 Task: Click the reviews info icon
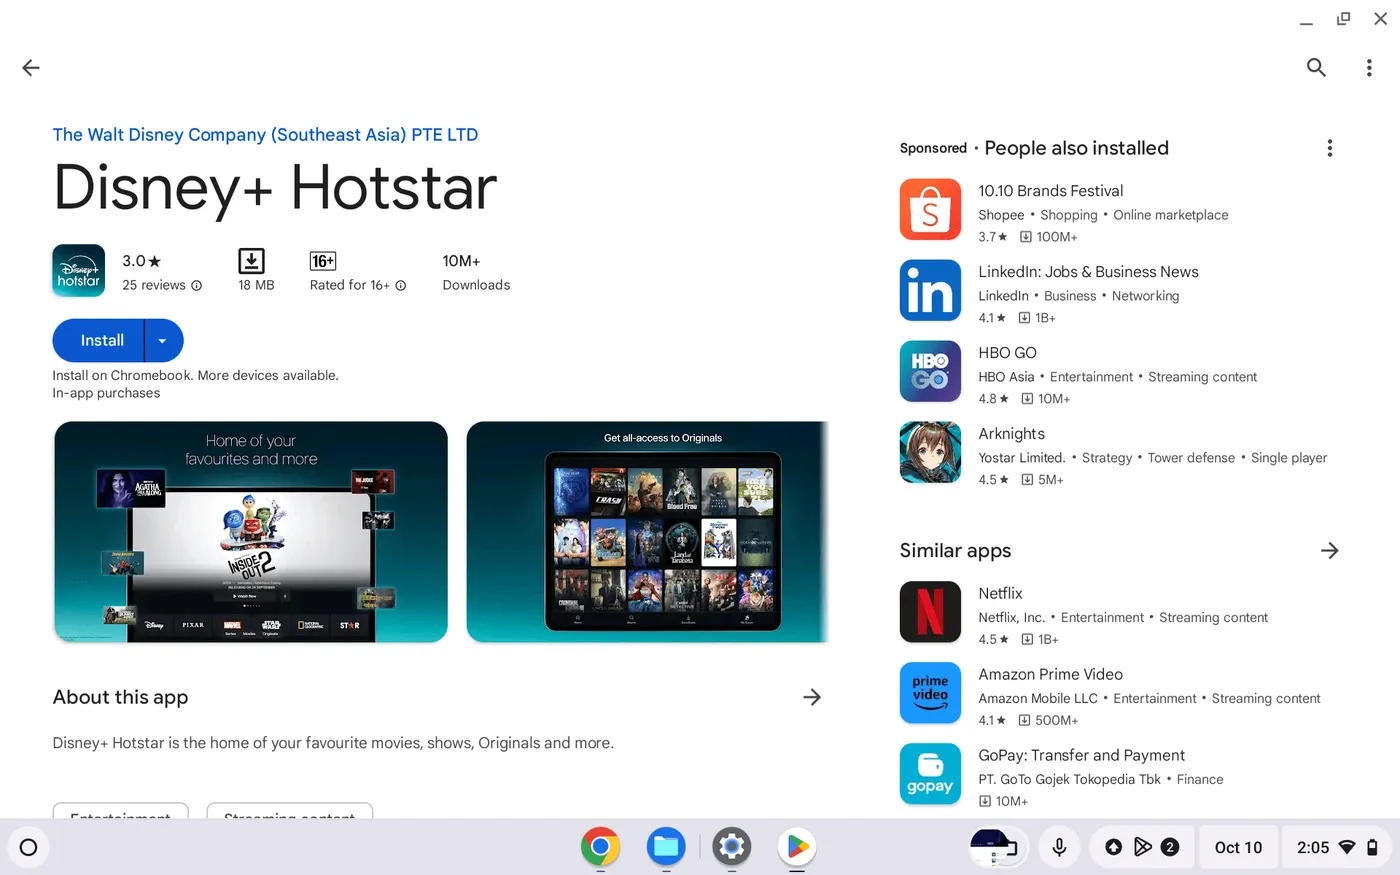coord(196,286)
